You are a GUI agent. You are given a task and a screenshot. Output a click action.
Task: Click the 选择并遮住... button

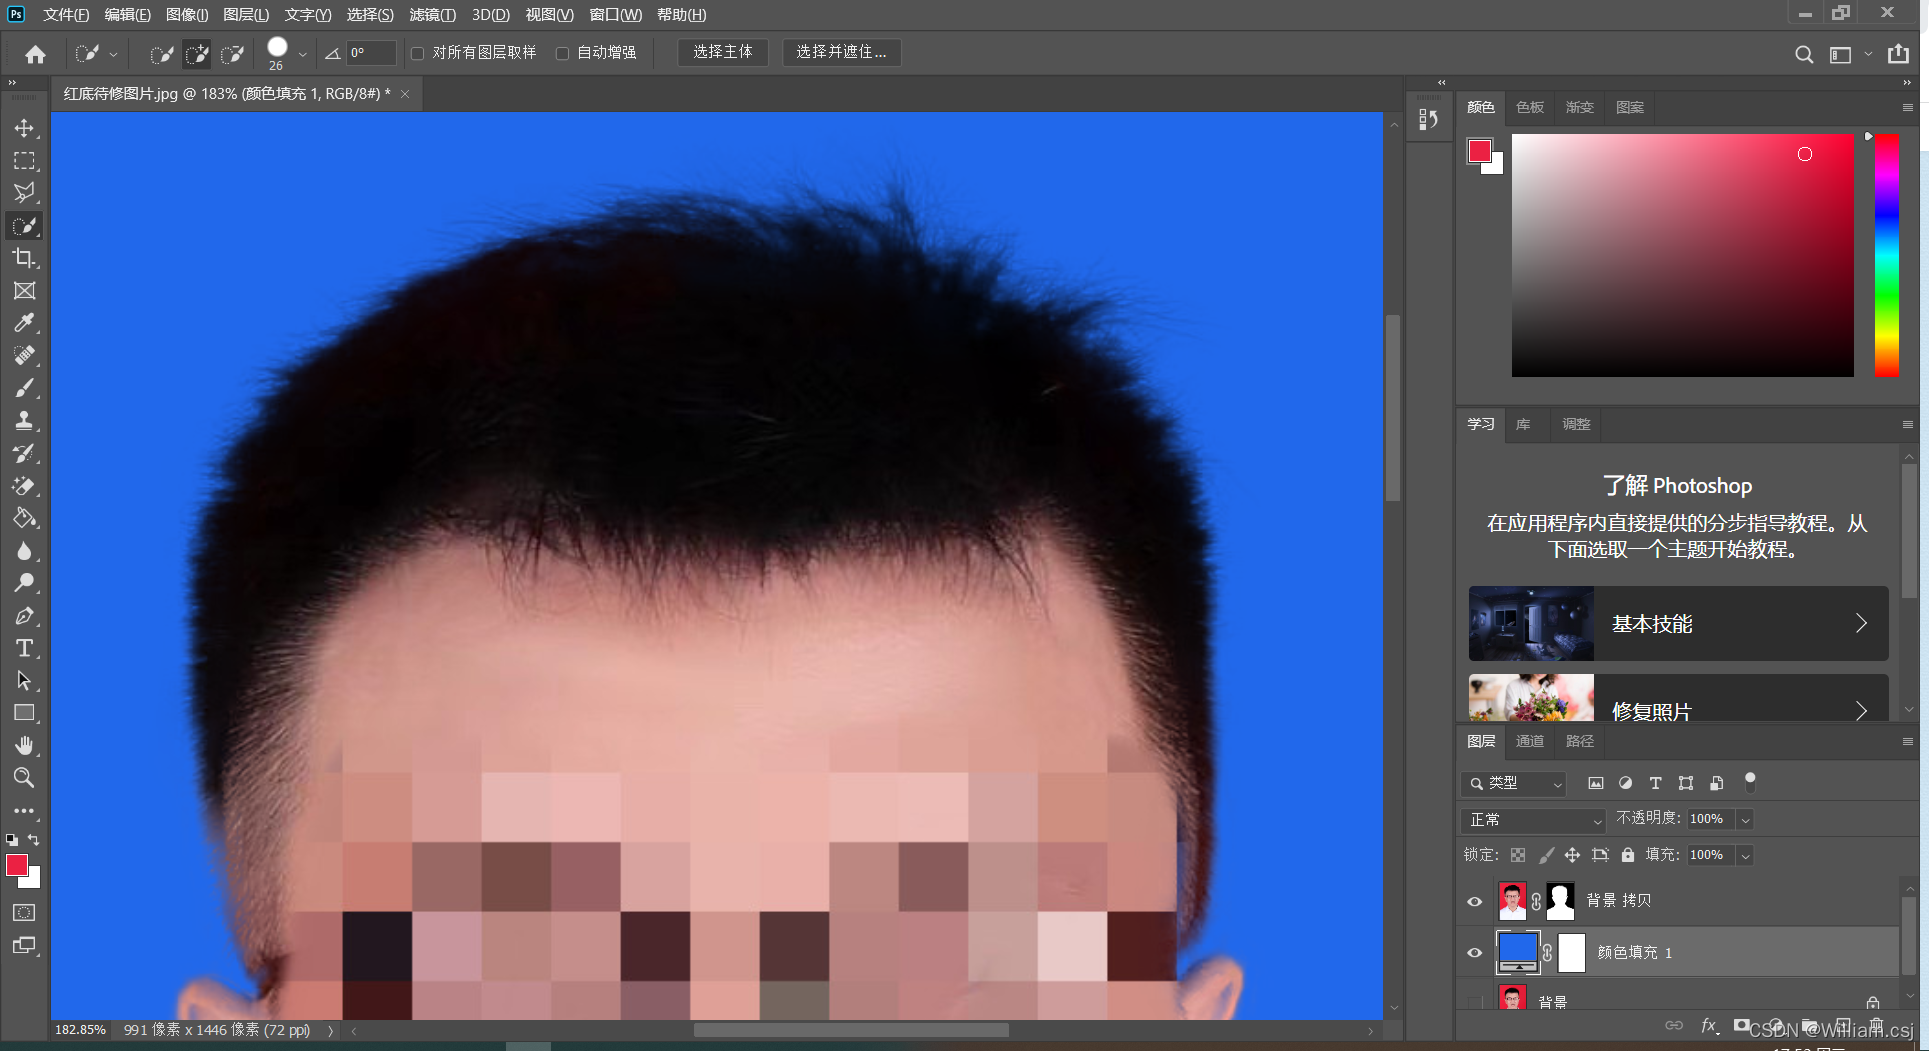(x=841, y=52)
